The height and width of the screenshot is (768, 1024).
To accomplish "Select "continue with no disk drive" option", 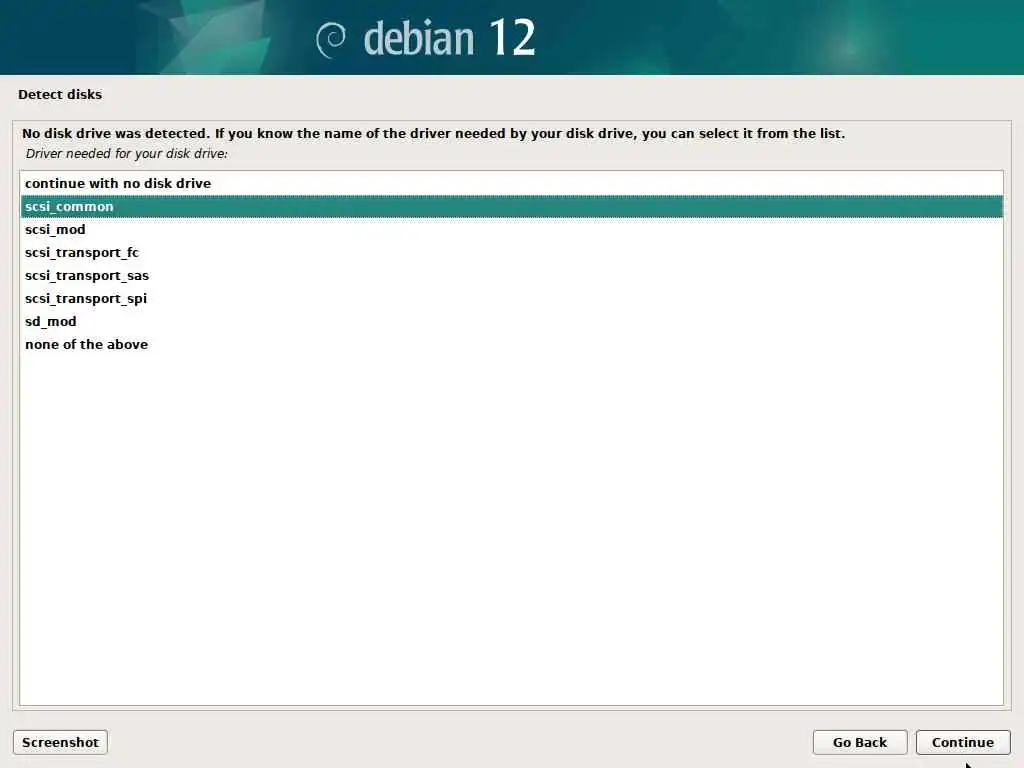I will coord(511,184).
